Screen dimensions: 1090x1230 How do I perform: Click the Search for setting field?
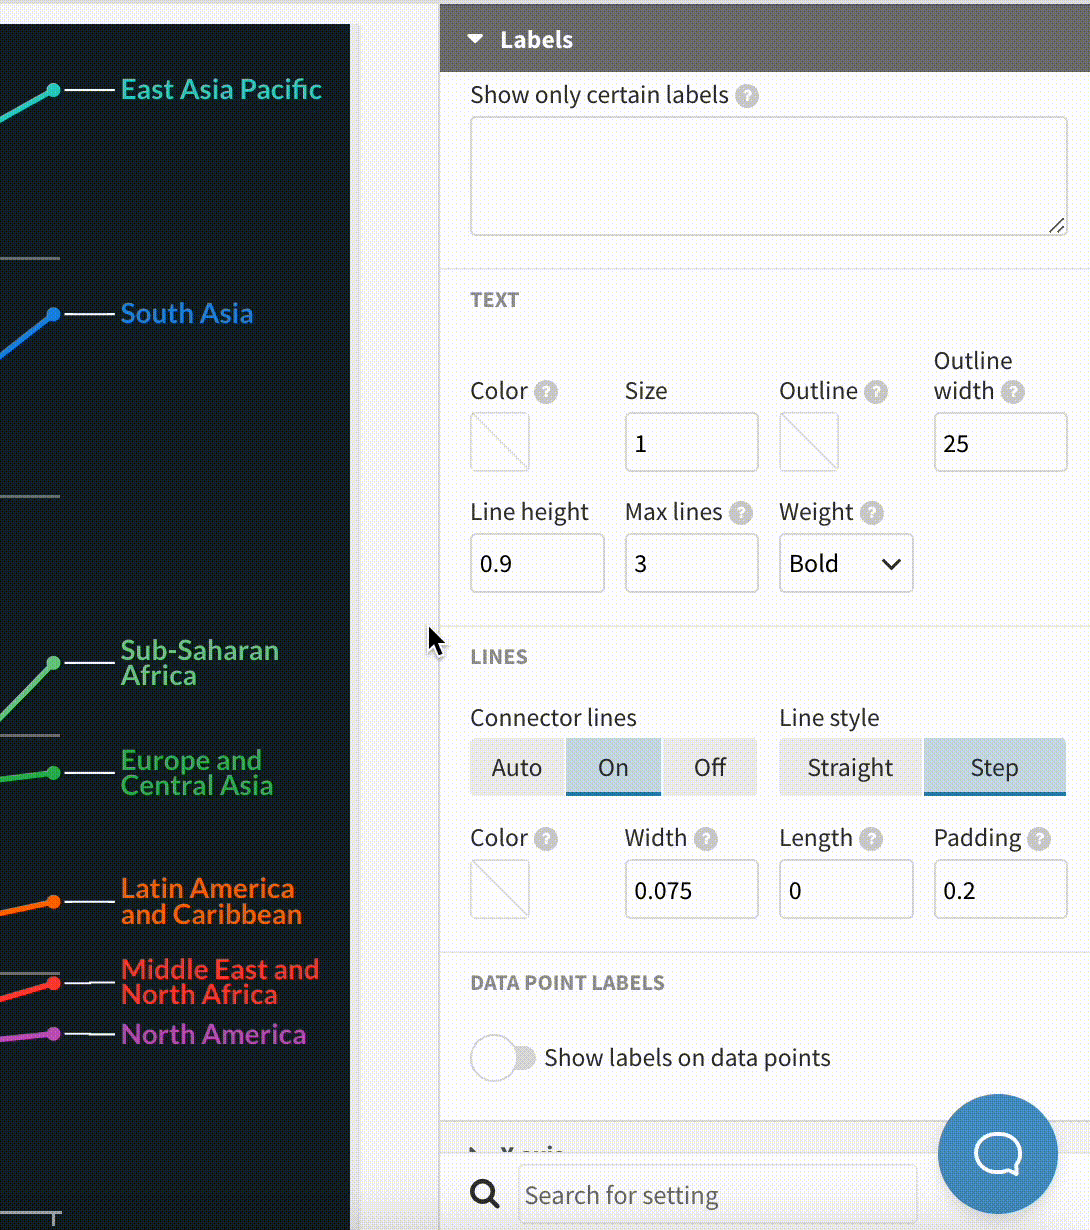click(716, 1195)
